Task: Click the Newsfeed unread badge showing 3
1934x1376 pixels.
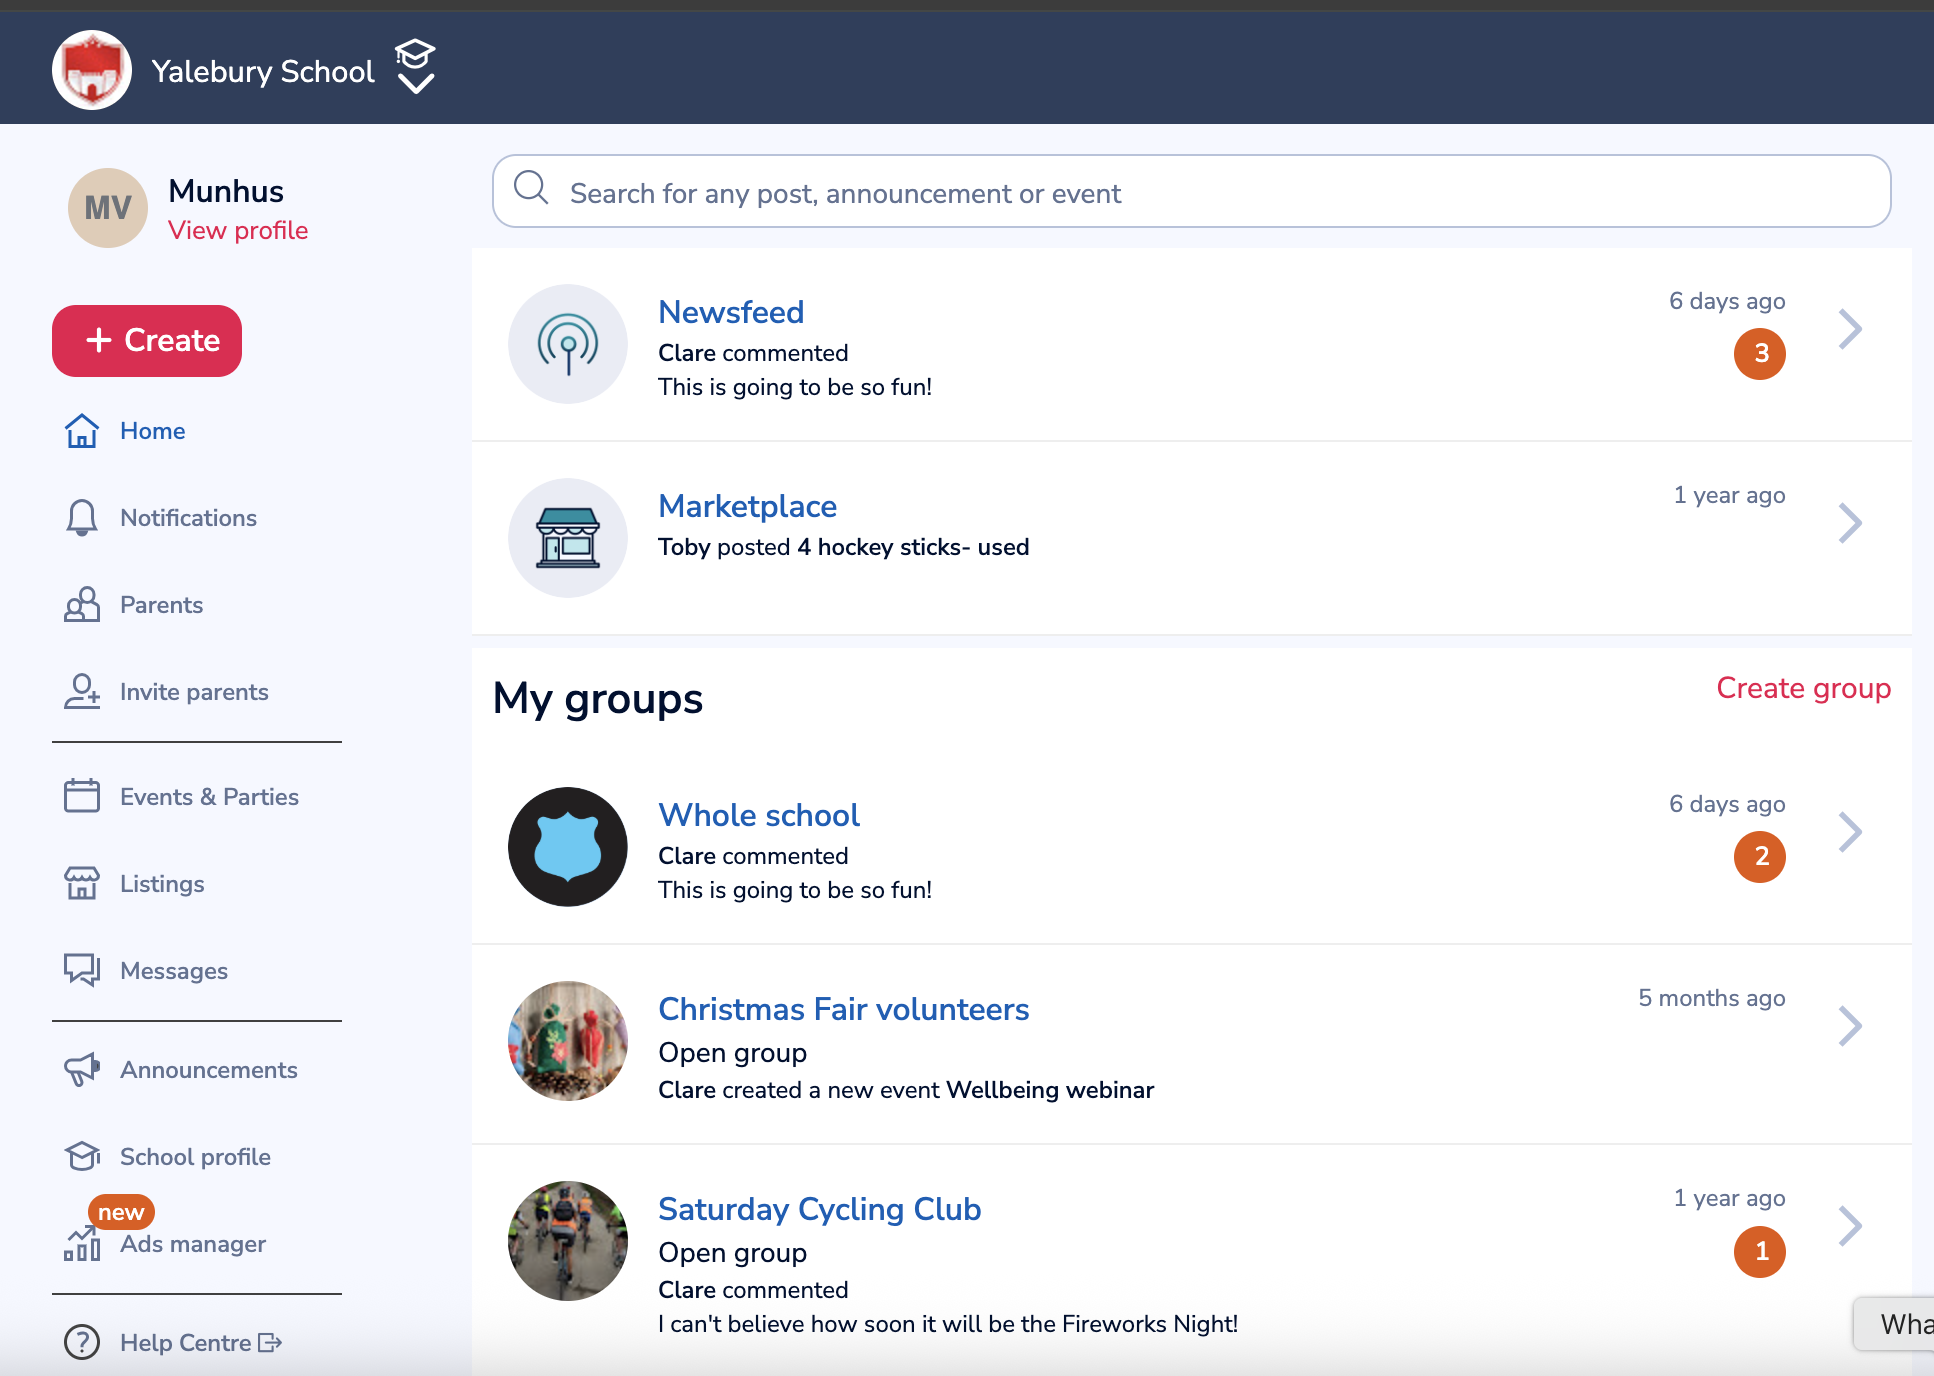Action: (1760, 354)
